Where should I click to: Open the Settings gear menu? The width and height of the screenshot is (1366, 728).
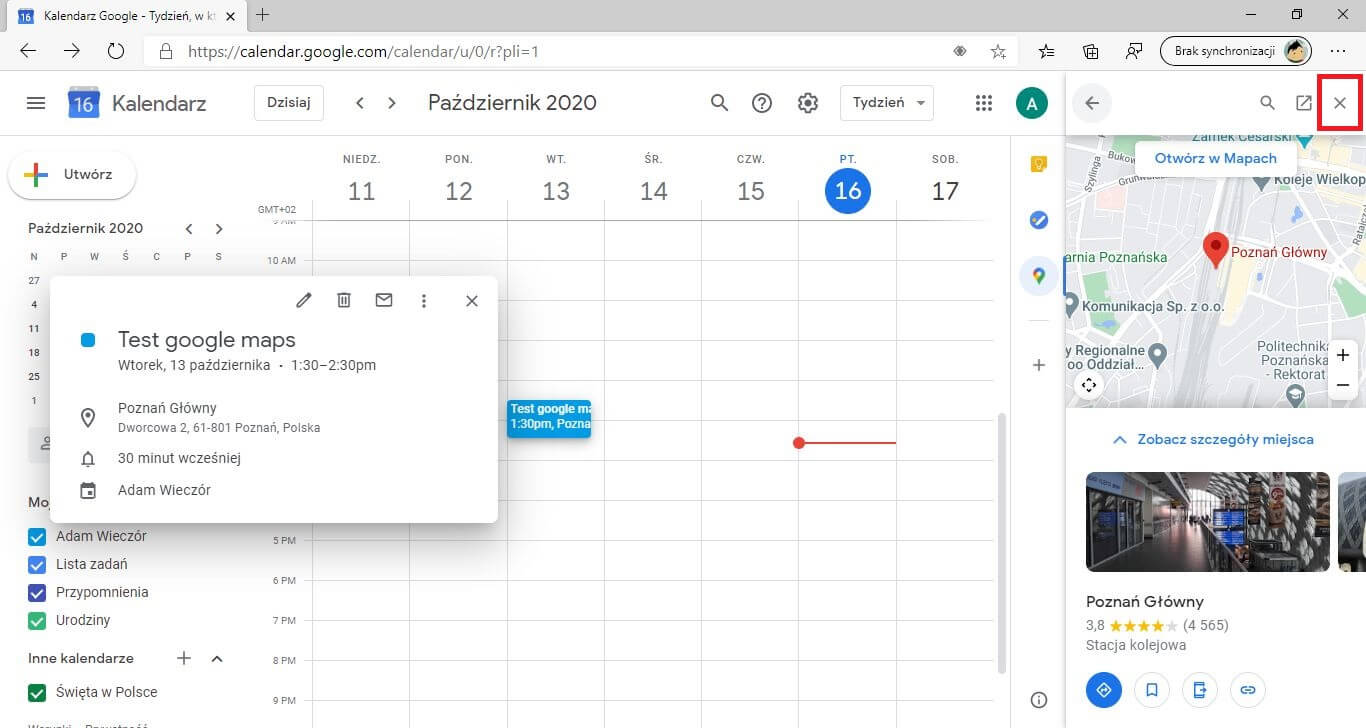point(808,103)
